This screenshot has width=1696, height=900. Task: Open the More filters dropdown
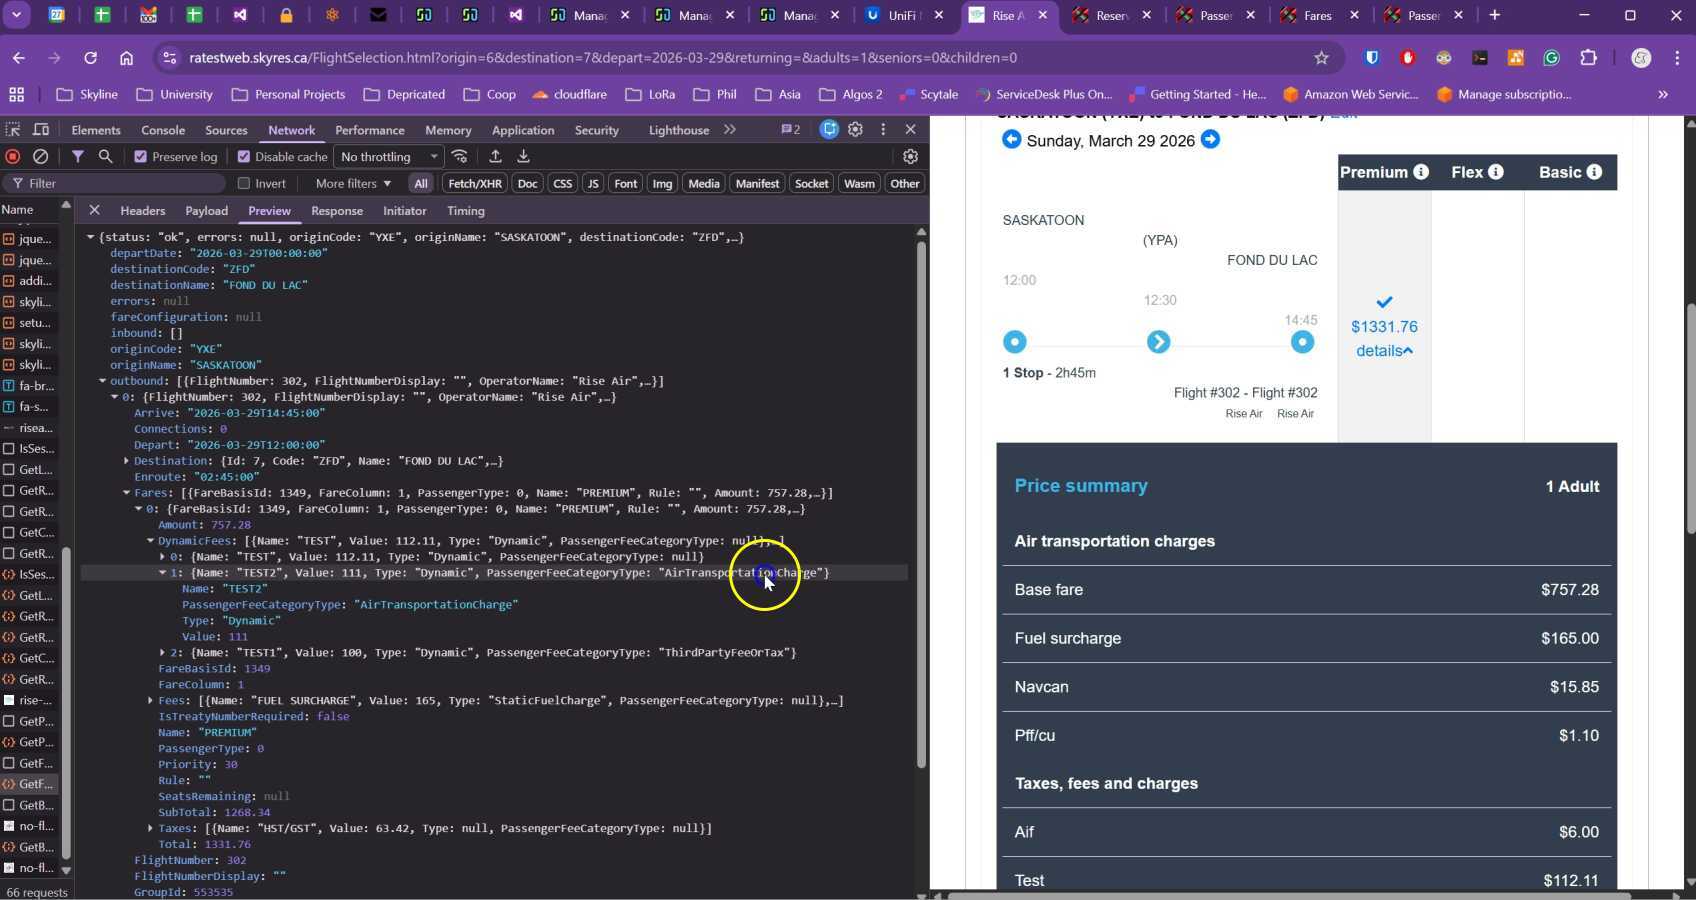coord(353,184)
